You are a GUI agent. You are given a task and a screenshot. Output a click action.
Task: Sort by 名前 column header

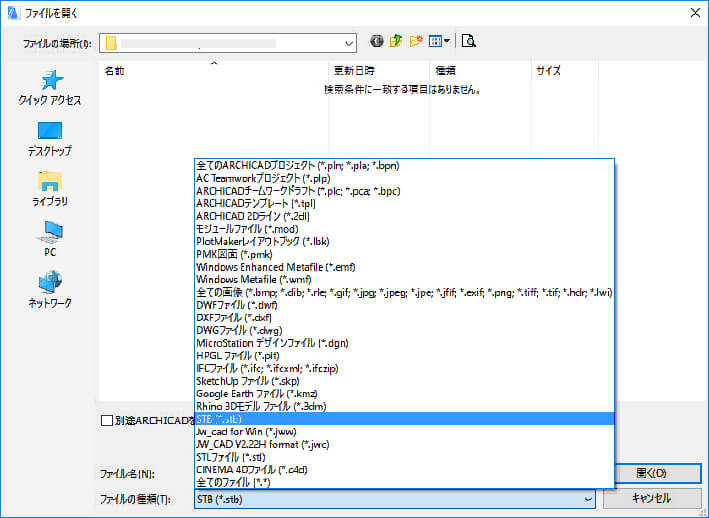point(214,71)
